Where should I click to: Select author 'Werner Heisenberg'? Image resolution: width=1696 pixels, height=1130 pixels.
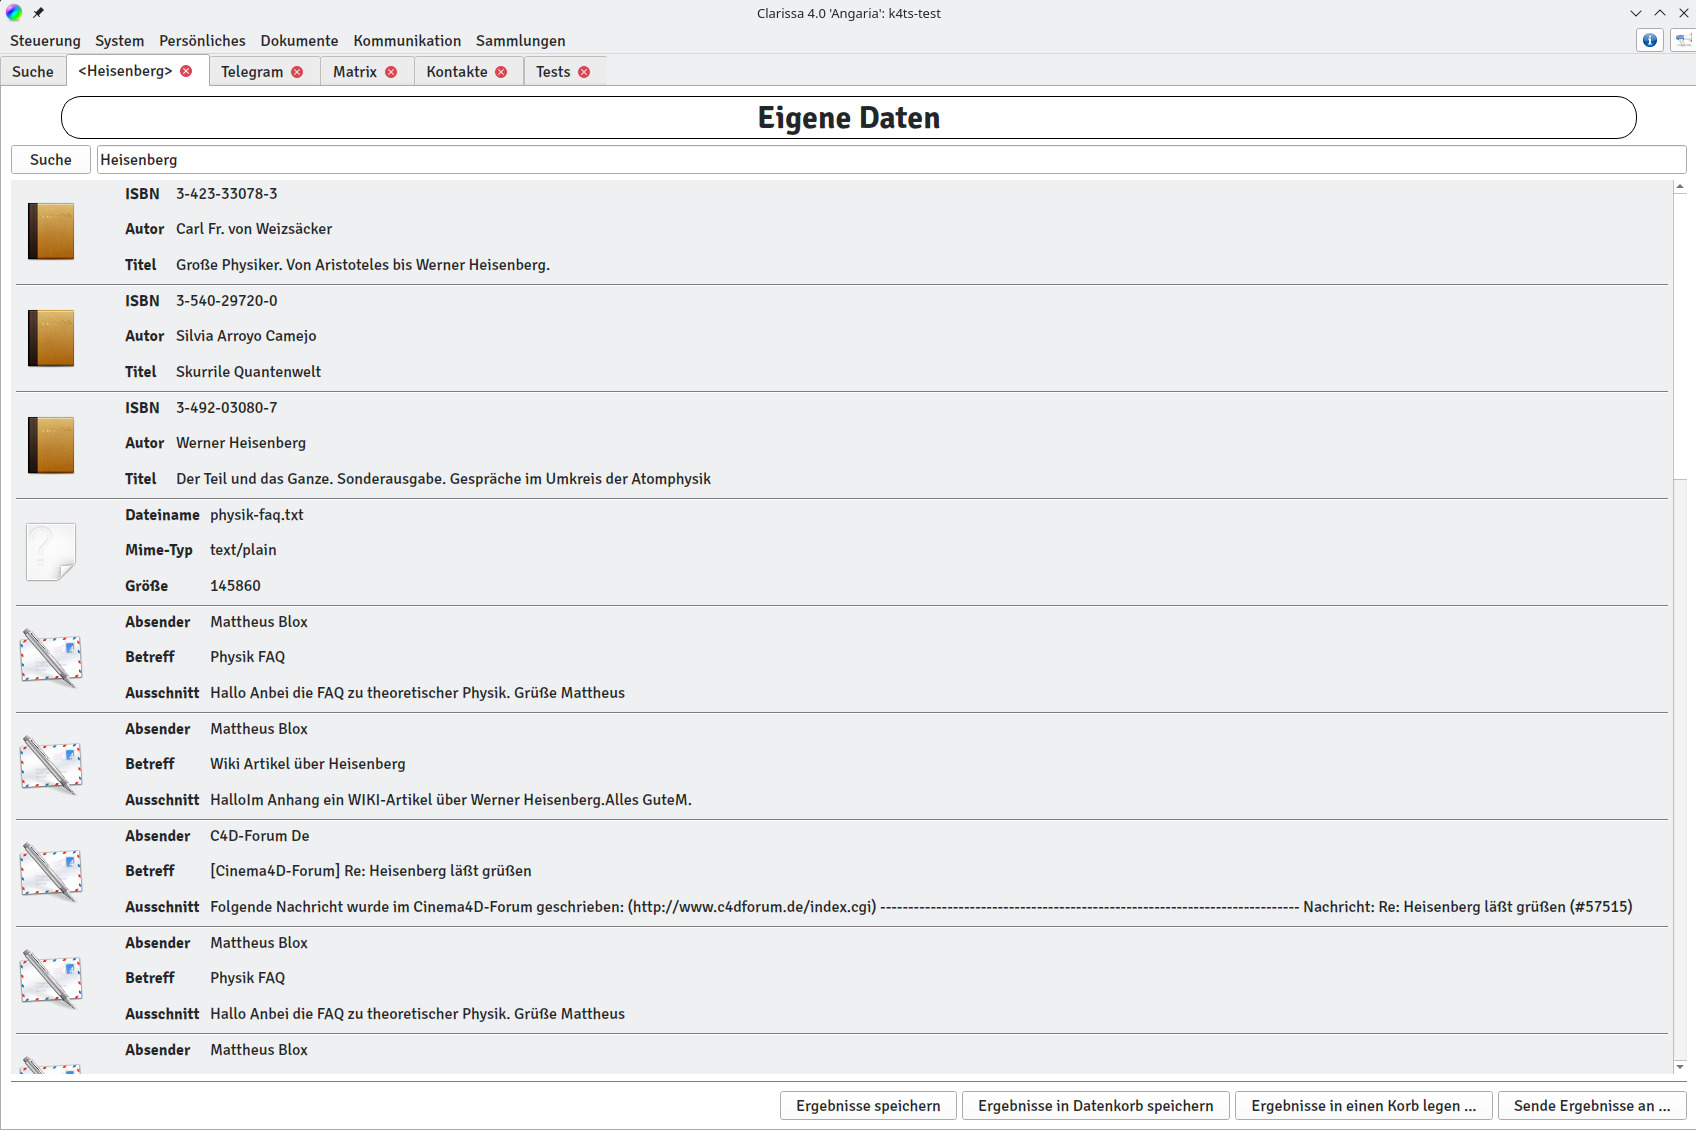[241, 443]
